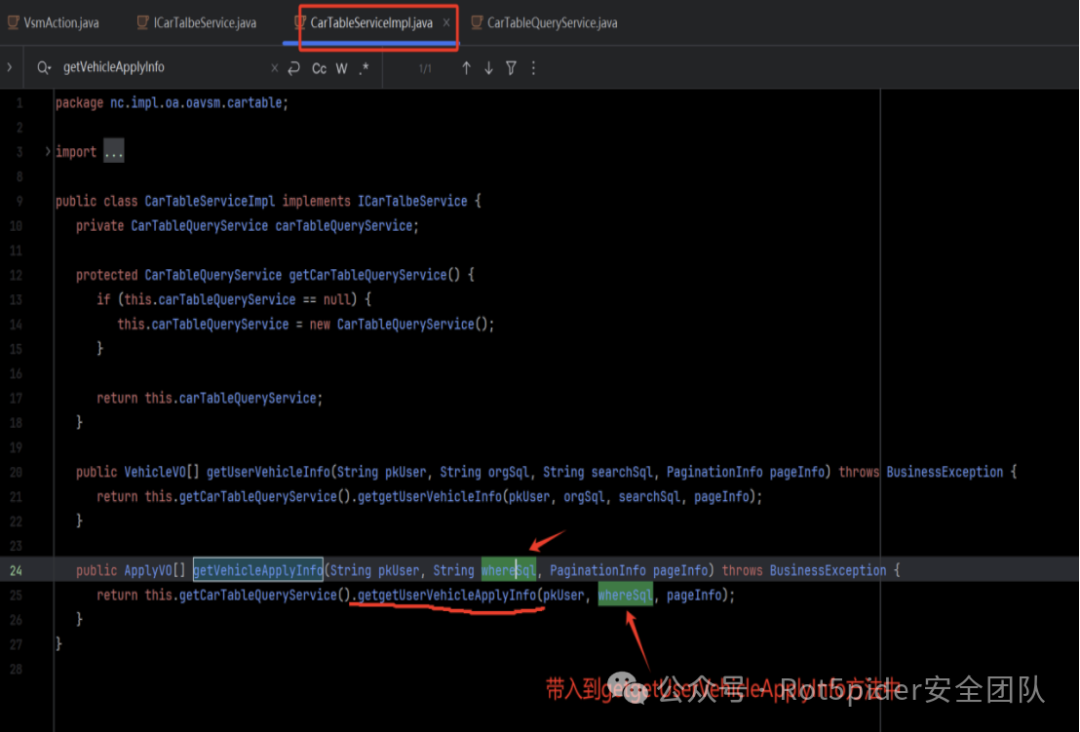The height and width of the screenshot is (732, 1080).
Task: Jump to previous search occurrence arrow
Action: click(x=466, y=68)
